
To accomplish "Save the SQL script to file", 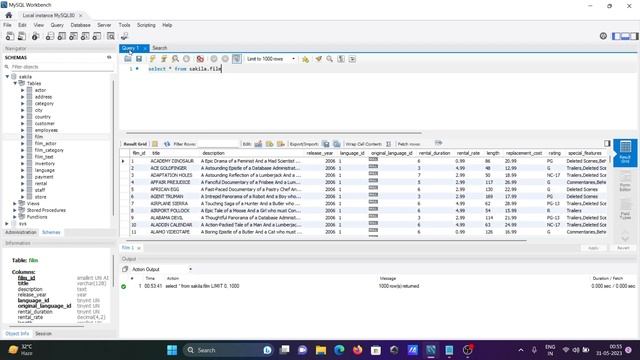I will coord(139,59).
